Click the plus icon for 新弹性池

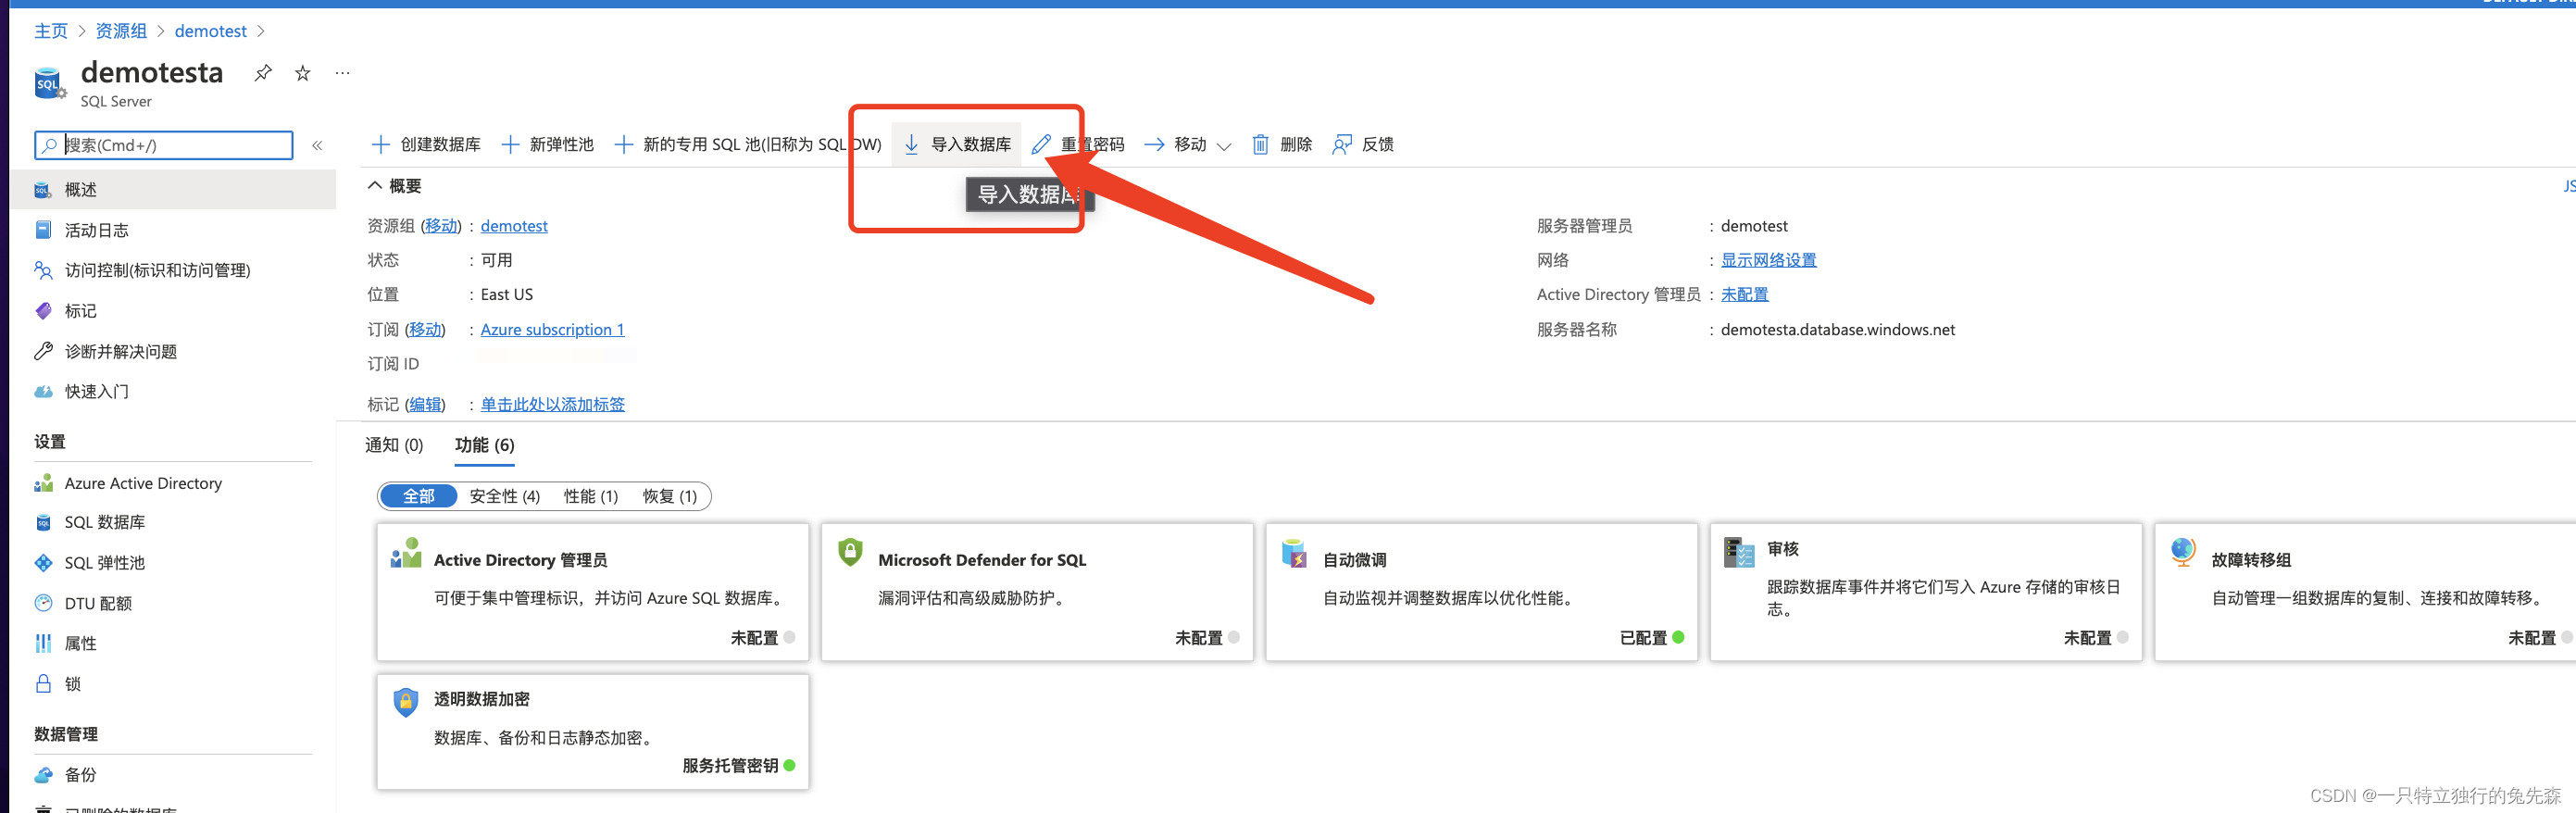(510, 144)
